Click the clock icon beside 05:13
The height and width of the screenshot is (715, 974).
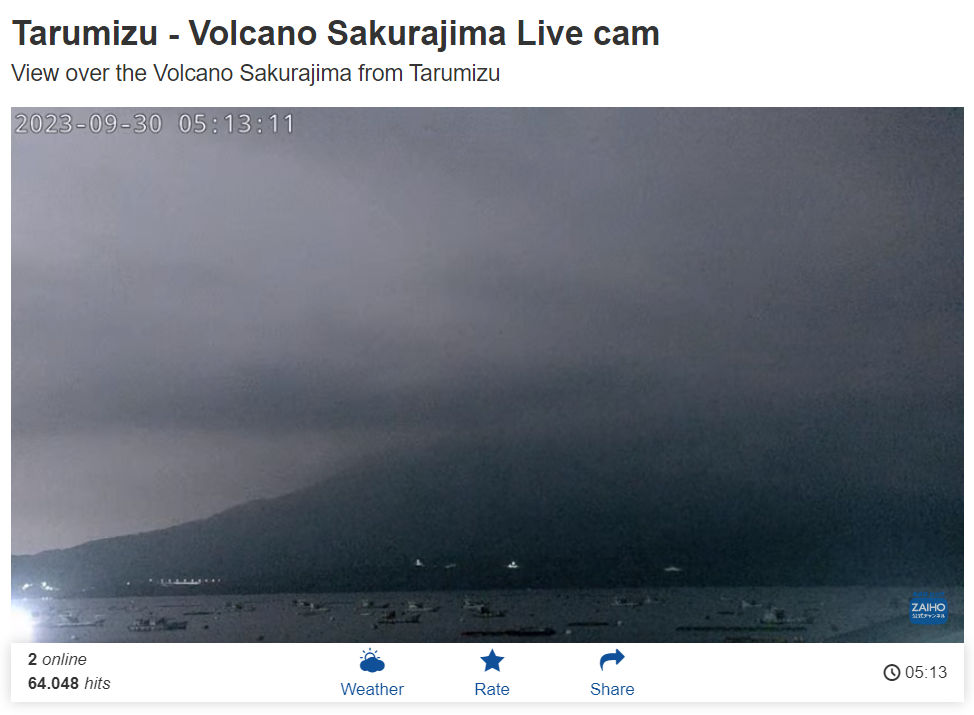(x=891, y=672)
